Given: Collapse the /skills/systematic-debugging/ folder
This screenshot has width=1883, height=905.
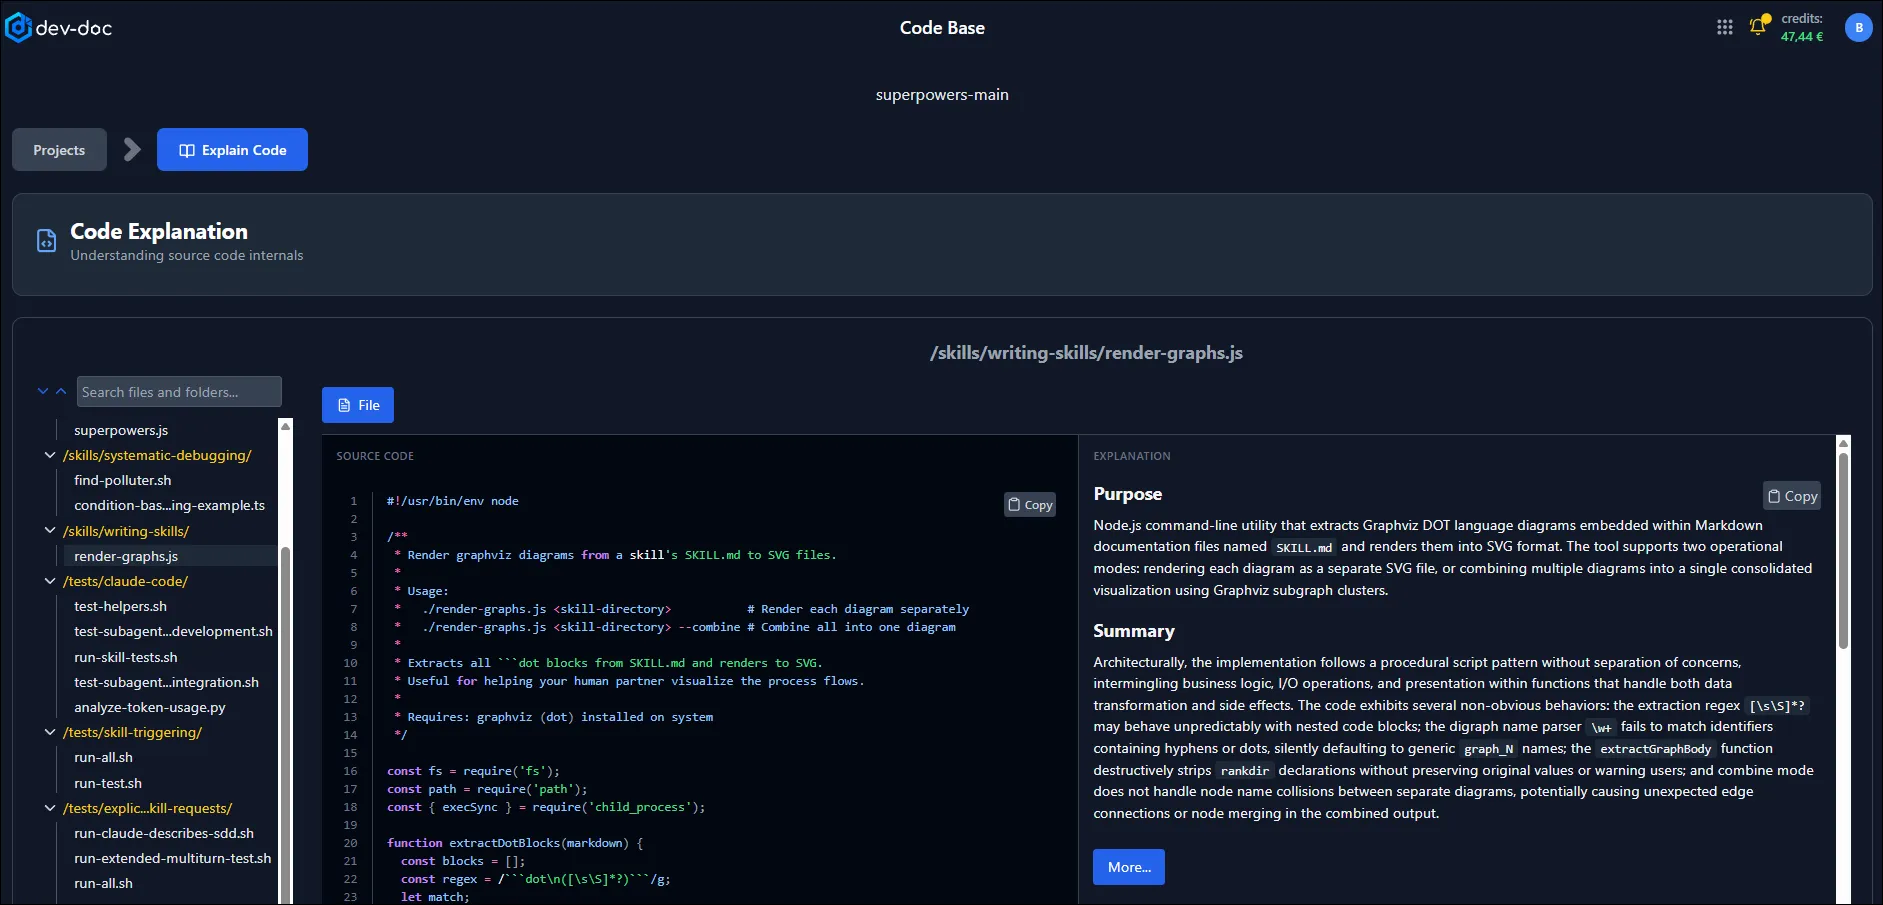Looking at the screenshot, I should click(x=50, y=455).
